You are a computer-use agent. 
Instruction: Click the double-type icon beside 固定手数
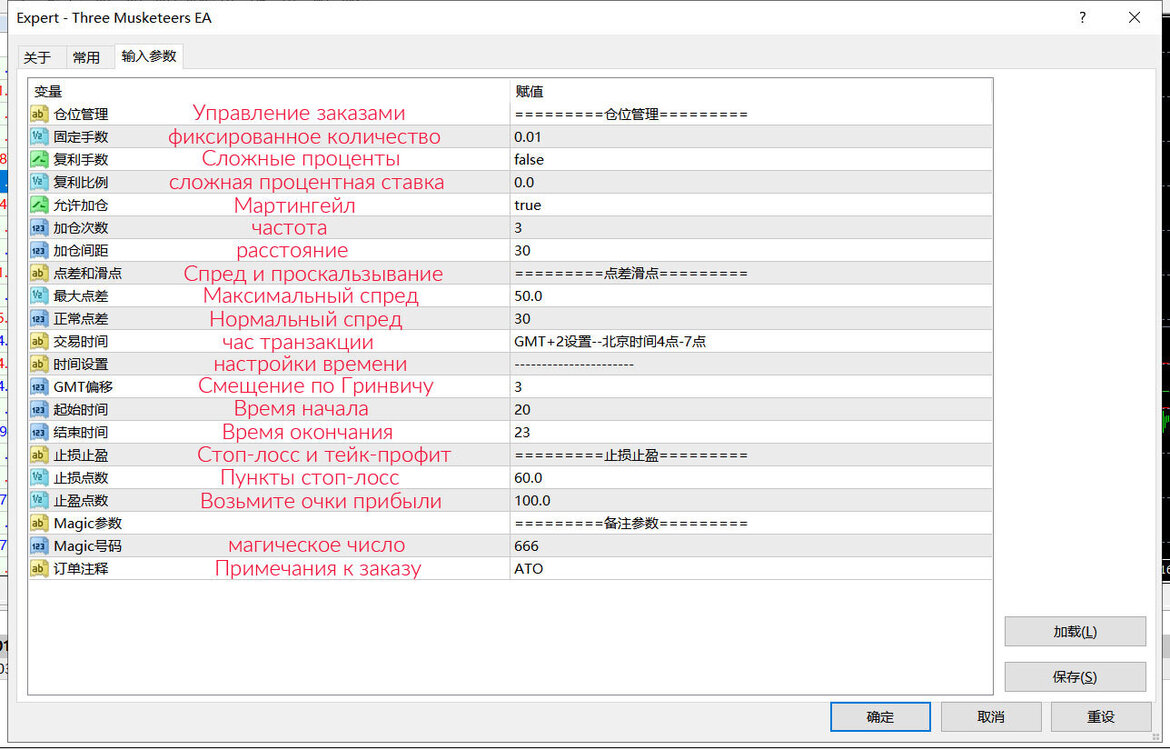pos(39,137)
